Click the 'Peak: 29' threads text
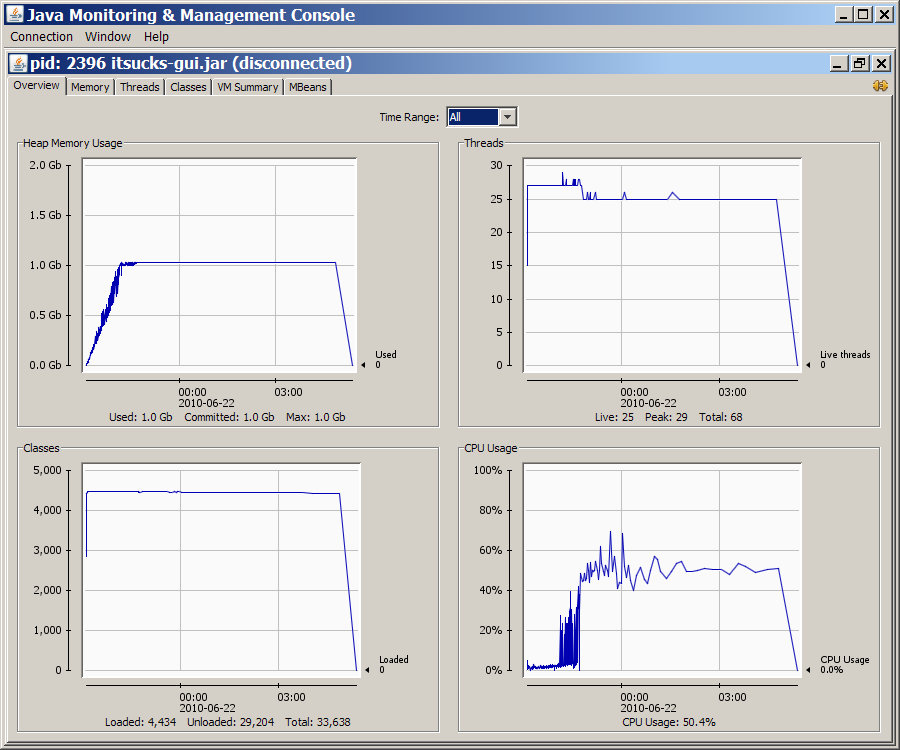The image size is (900, 750). [666, 417]
